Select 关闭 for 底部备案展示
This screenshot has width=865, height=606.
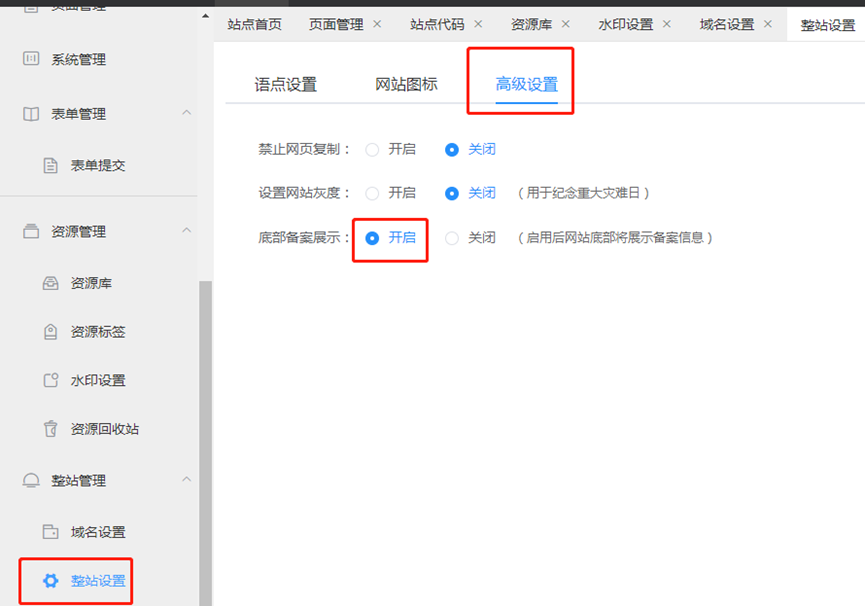pyautogui.click(x=452, y=238)
